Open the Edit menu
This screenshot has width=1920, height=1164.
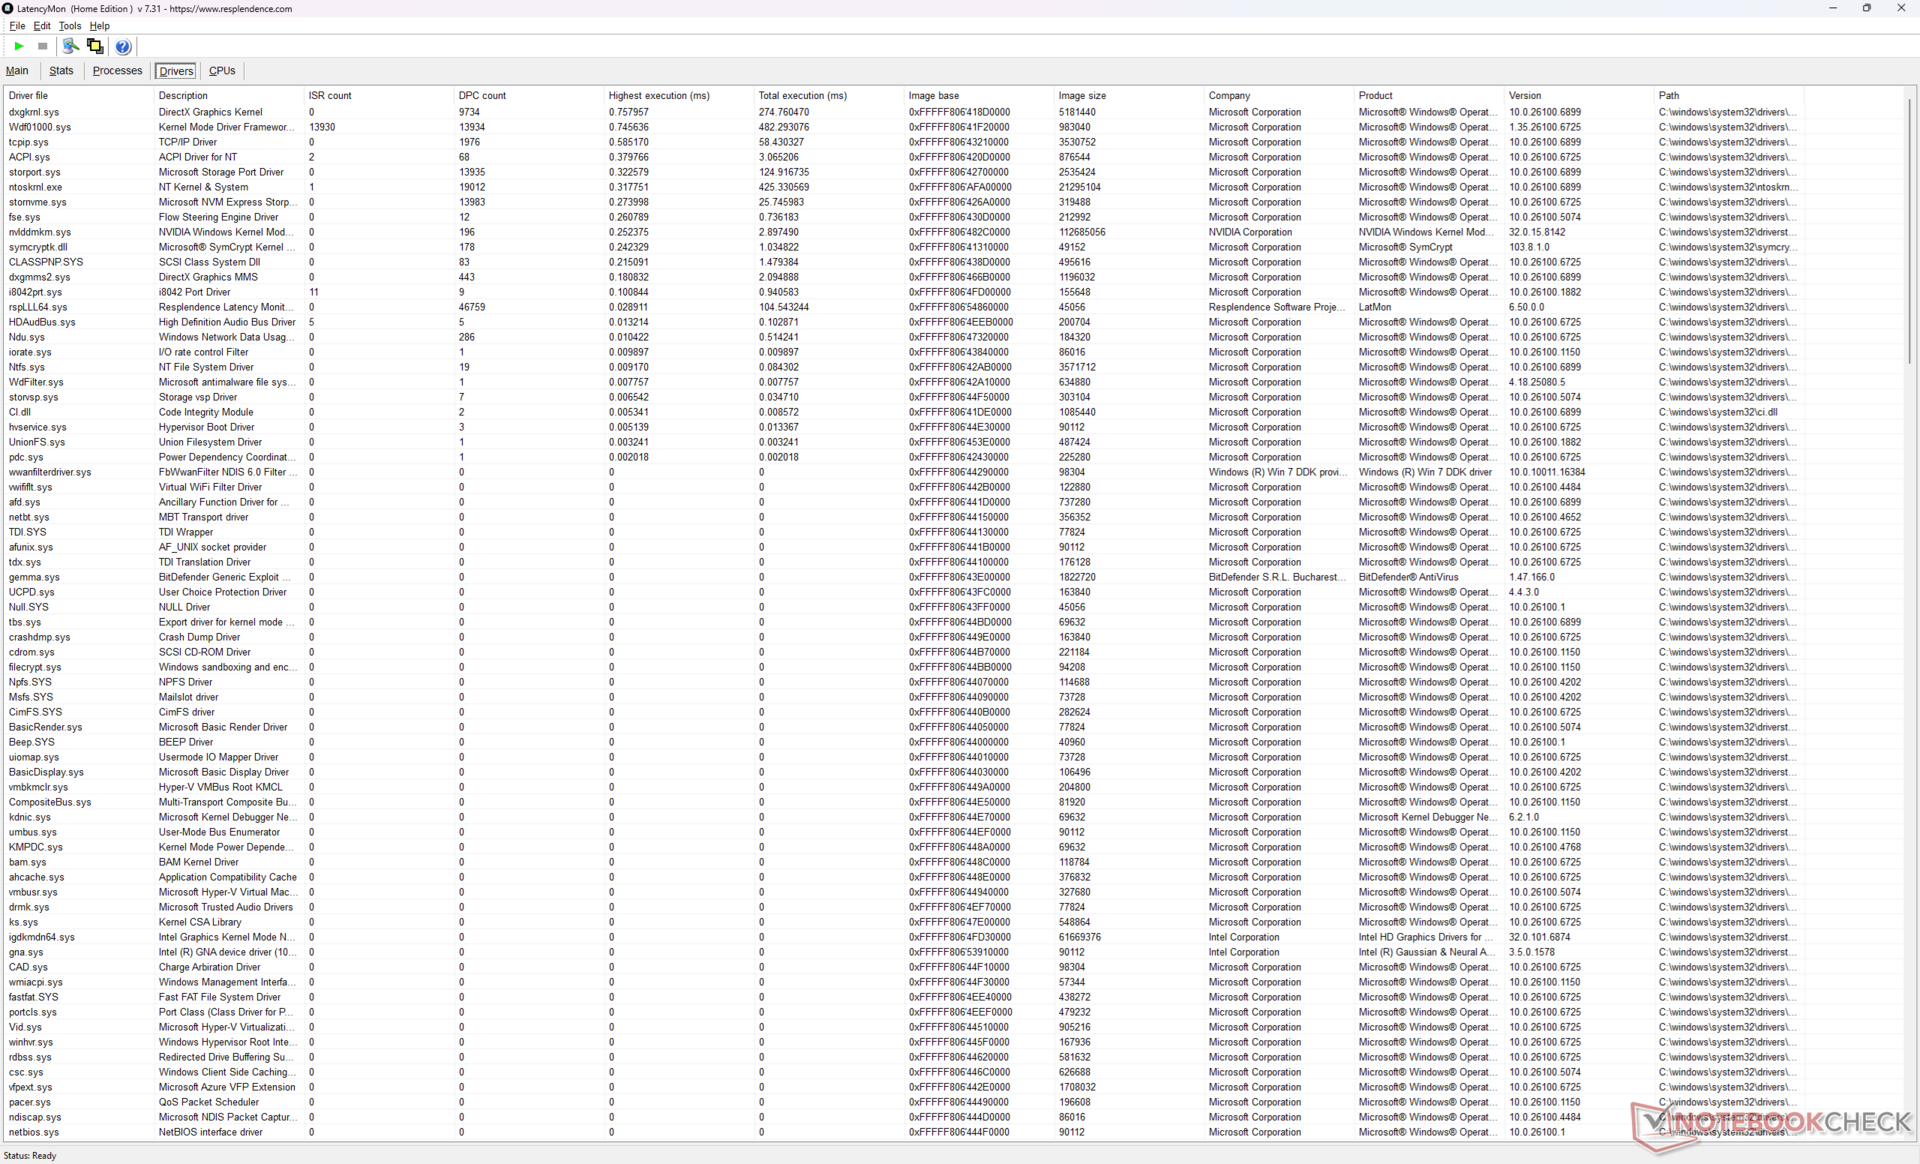(x=42, y=26)
